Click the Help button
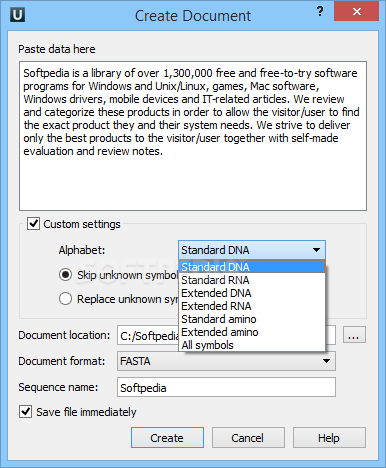The height and width of the screenshot is (468, 386). click(x=329, y=438)
